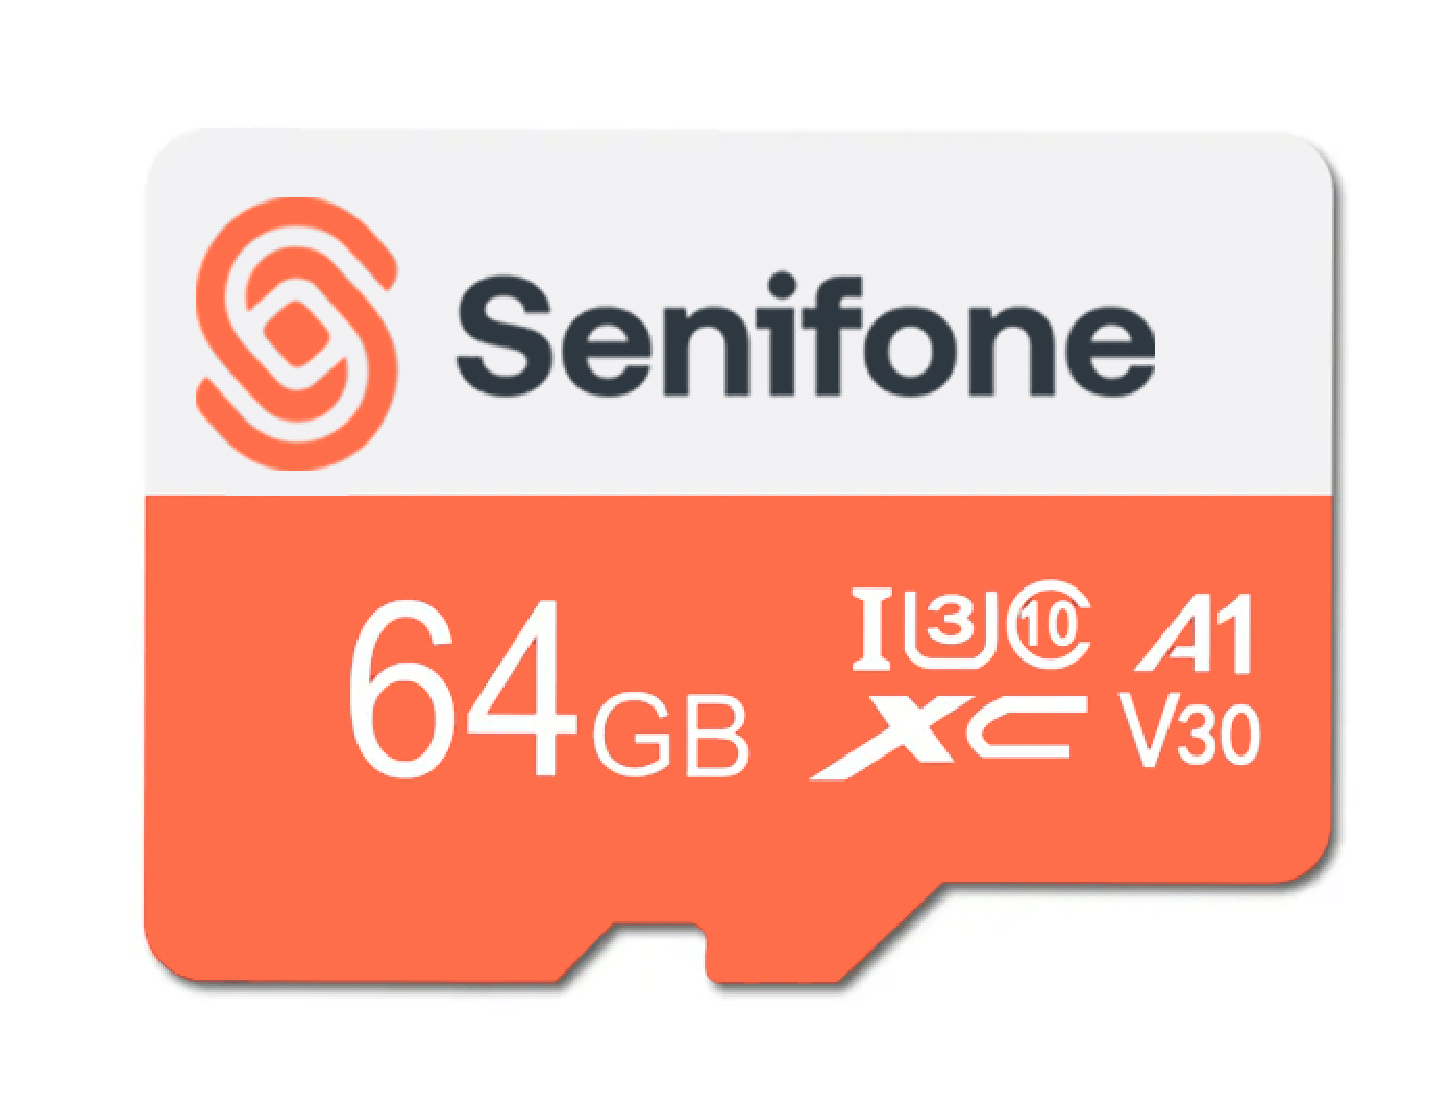Click the UHS-I Roman numeral symbol
Screen dimensions: 1453x1105
[871, 629]
